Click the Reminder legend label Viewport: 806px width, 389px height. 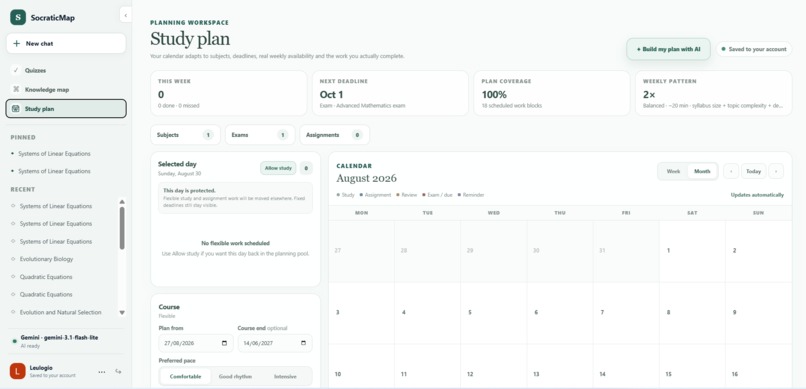473,195
